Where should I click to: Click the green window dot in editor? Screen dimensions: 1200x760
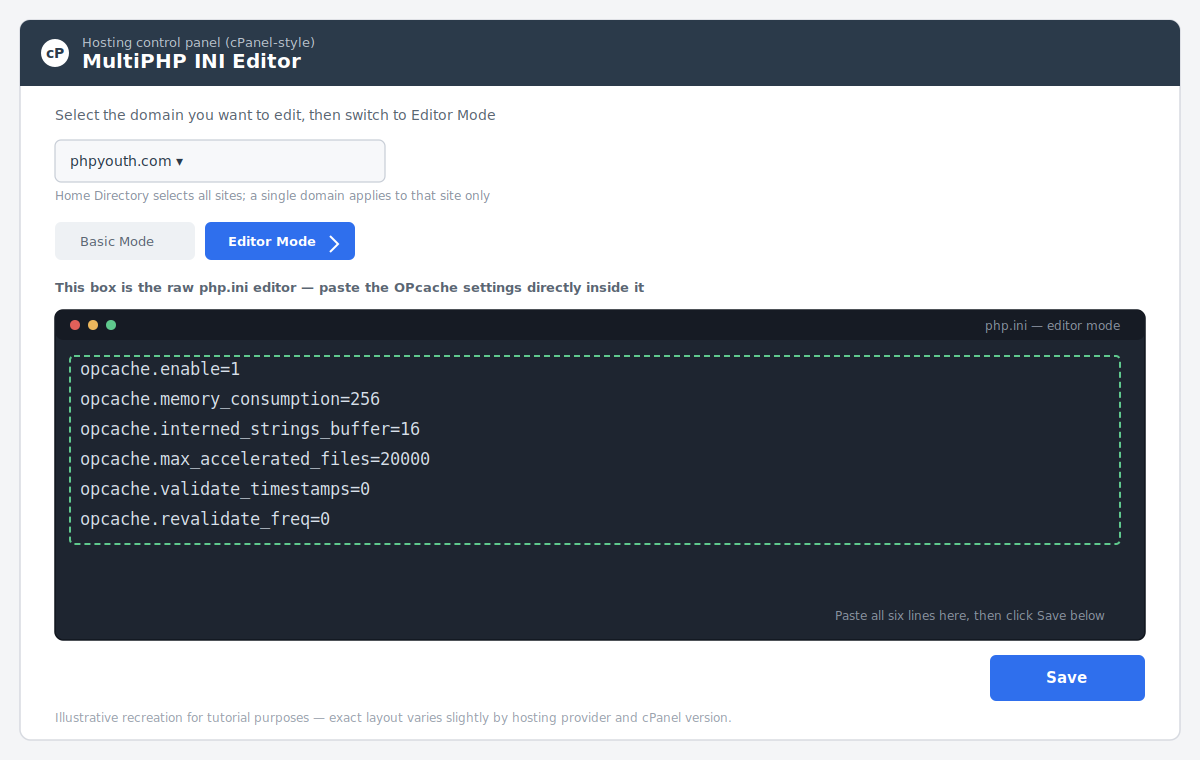click(x=111, y=325)
